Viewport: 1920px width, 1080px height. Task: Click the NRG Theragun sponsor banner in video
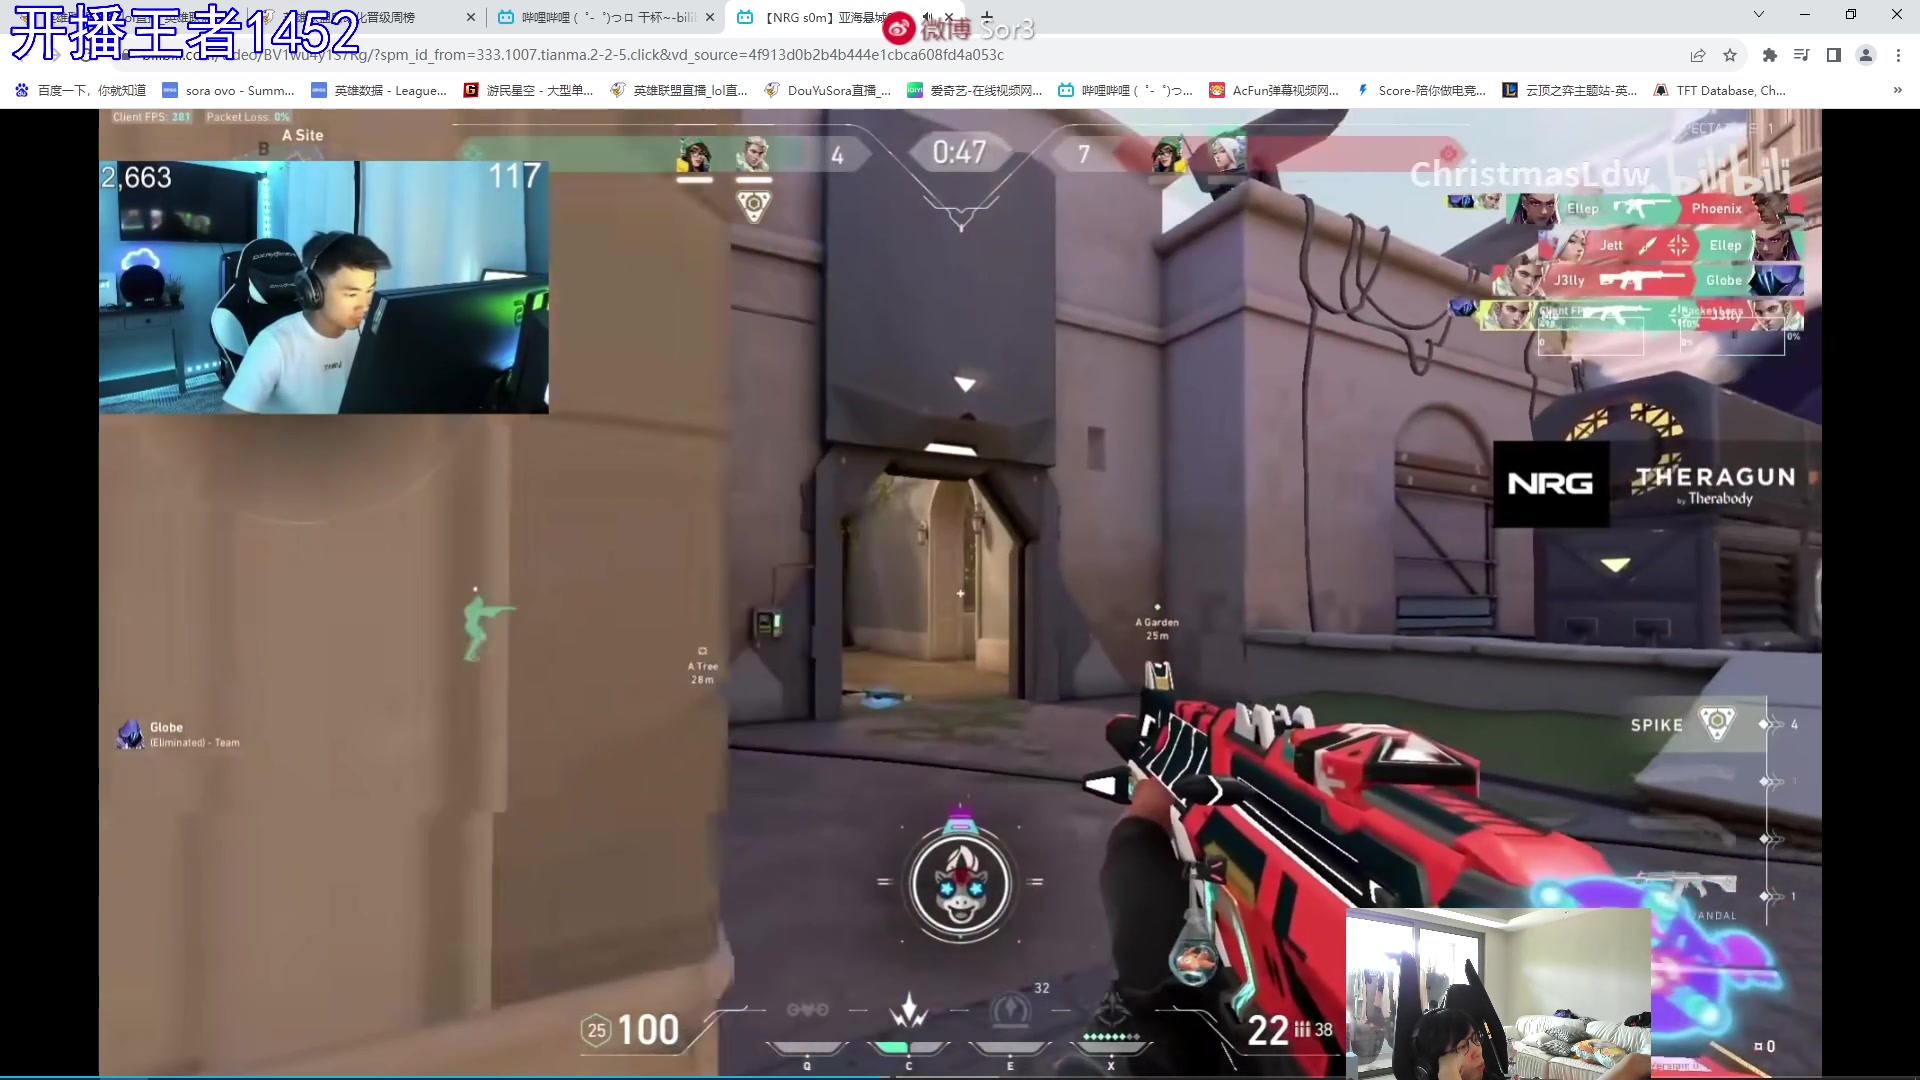1655,484
